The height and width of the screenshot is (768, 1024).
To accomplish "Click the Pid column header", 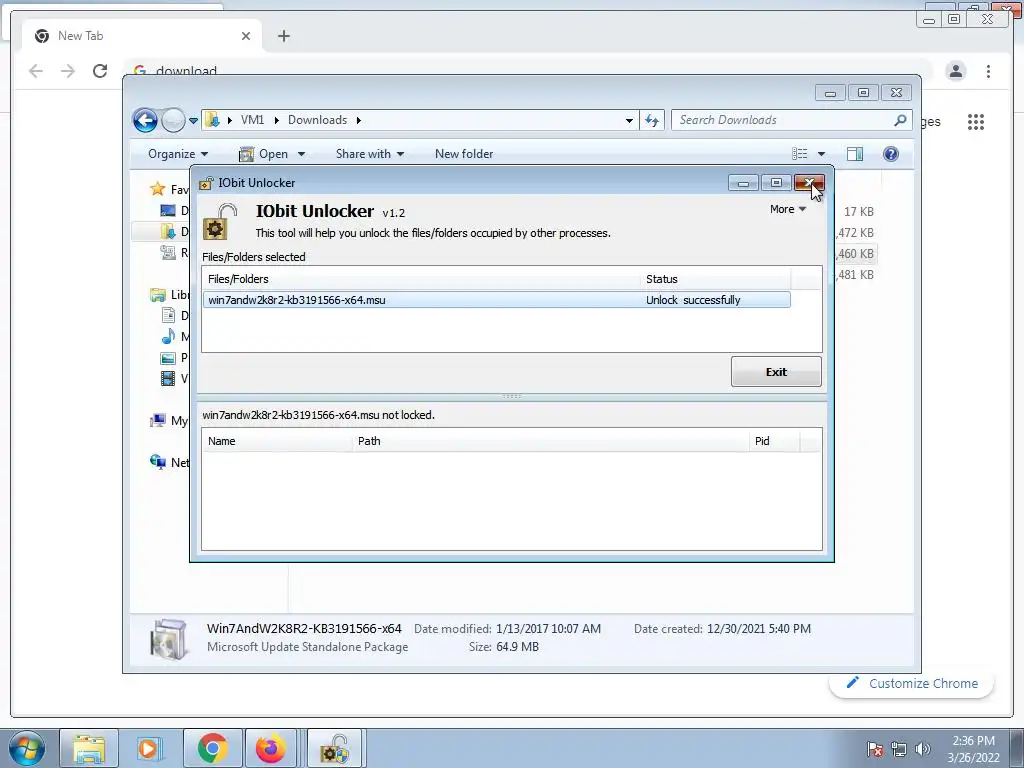I will [775, 441].
